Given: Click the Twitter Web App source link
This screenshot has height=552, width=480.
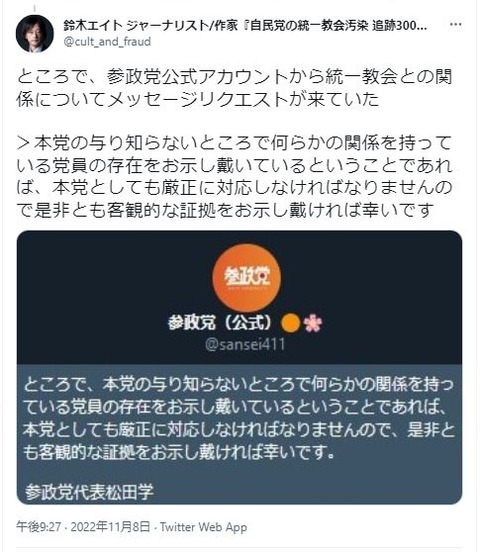Looking at the screenshot, I should 203,527.
